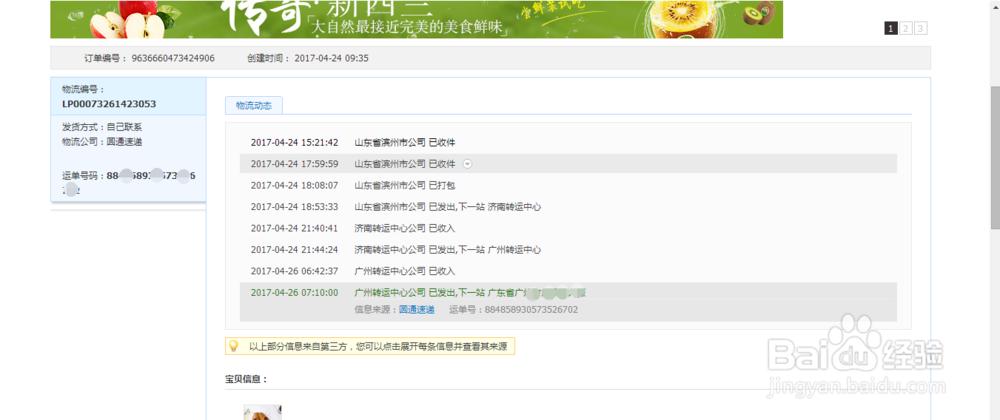Select logistics number LP00073261423053
This screenshot has height=420, width=1000.
[109, 104]
